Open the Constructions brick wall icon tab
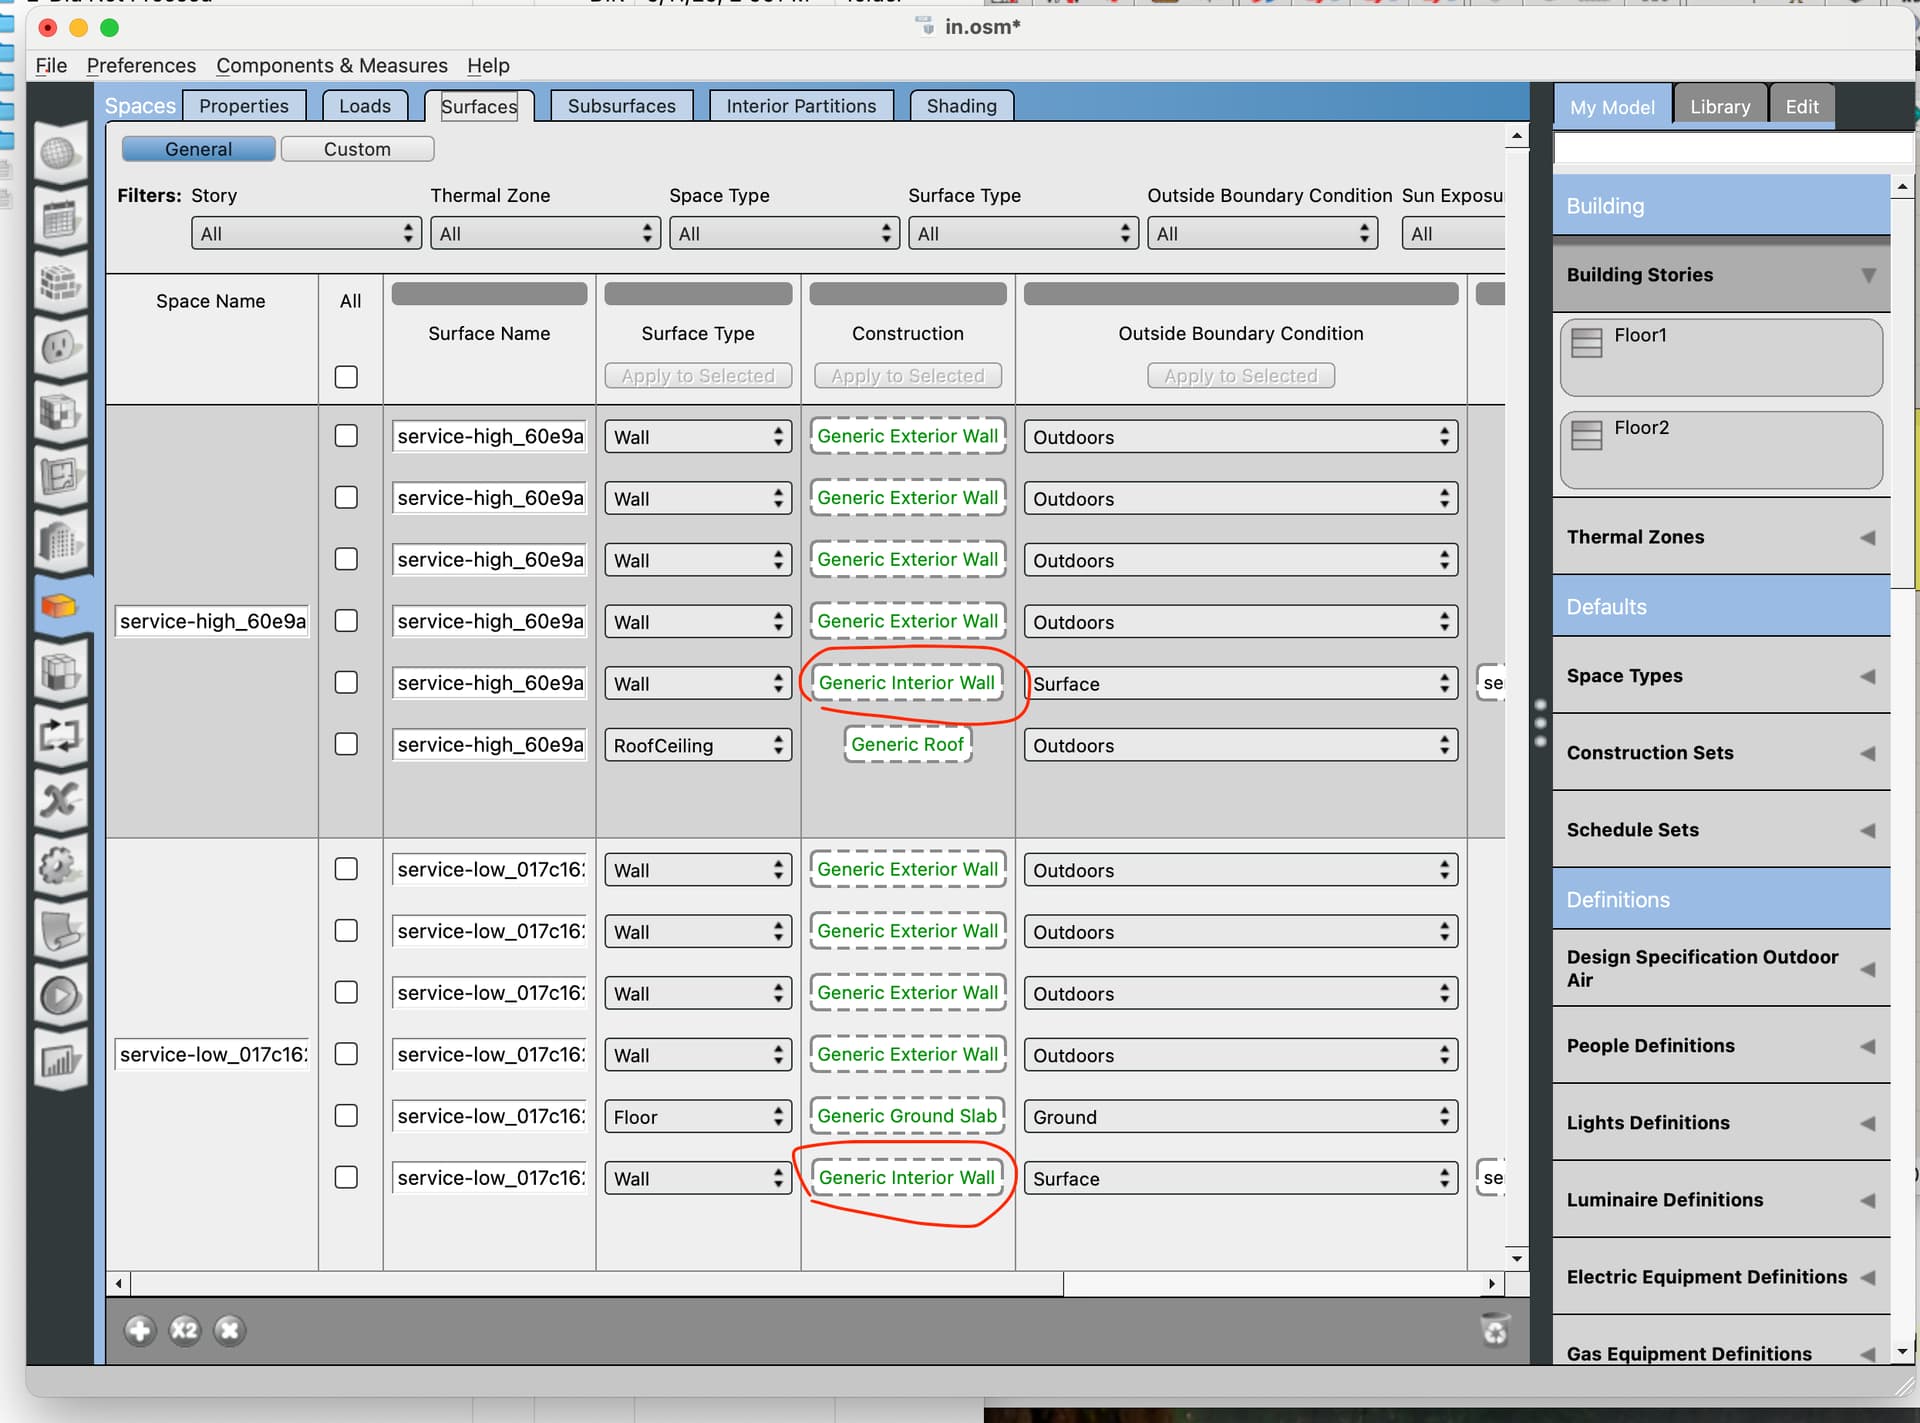1920x1423 pixels. 59,284
